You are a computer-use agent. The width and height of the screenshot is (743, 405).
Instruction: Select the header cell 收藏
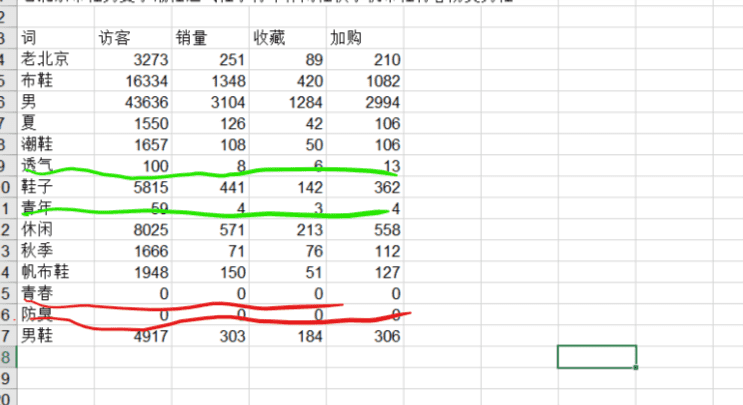click(x=288, y=38)
